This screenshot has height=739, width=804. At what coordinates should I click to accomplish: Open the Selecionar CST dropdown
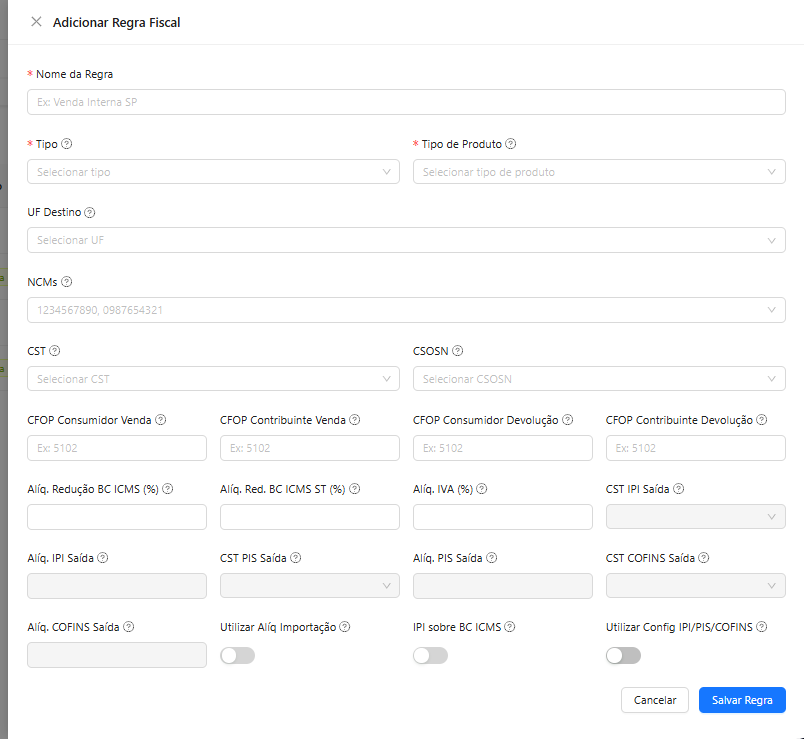(x=211, y=379)
